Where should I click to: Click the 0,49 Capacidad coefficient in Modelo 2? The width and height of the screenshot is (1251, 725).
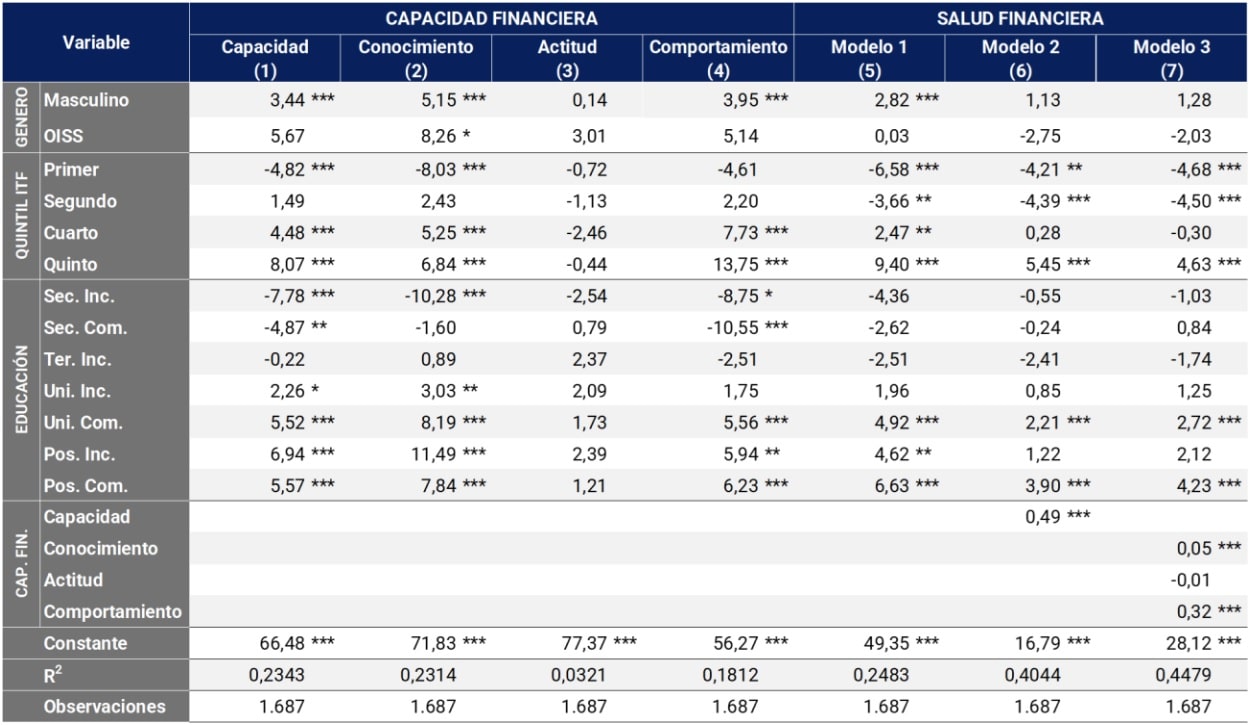[x=1040, y=518]
